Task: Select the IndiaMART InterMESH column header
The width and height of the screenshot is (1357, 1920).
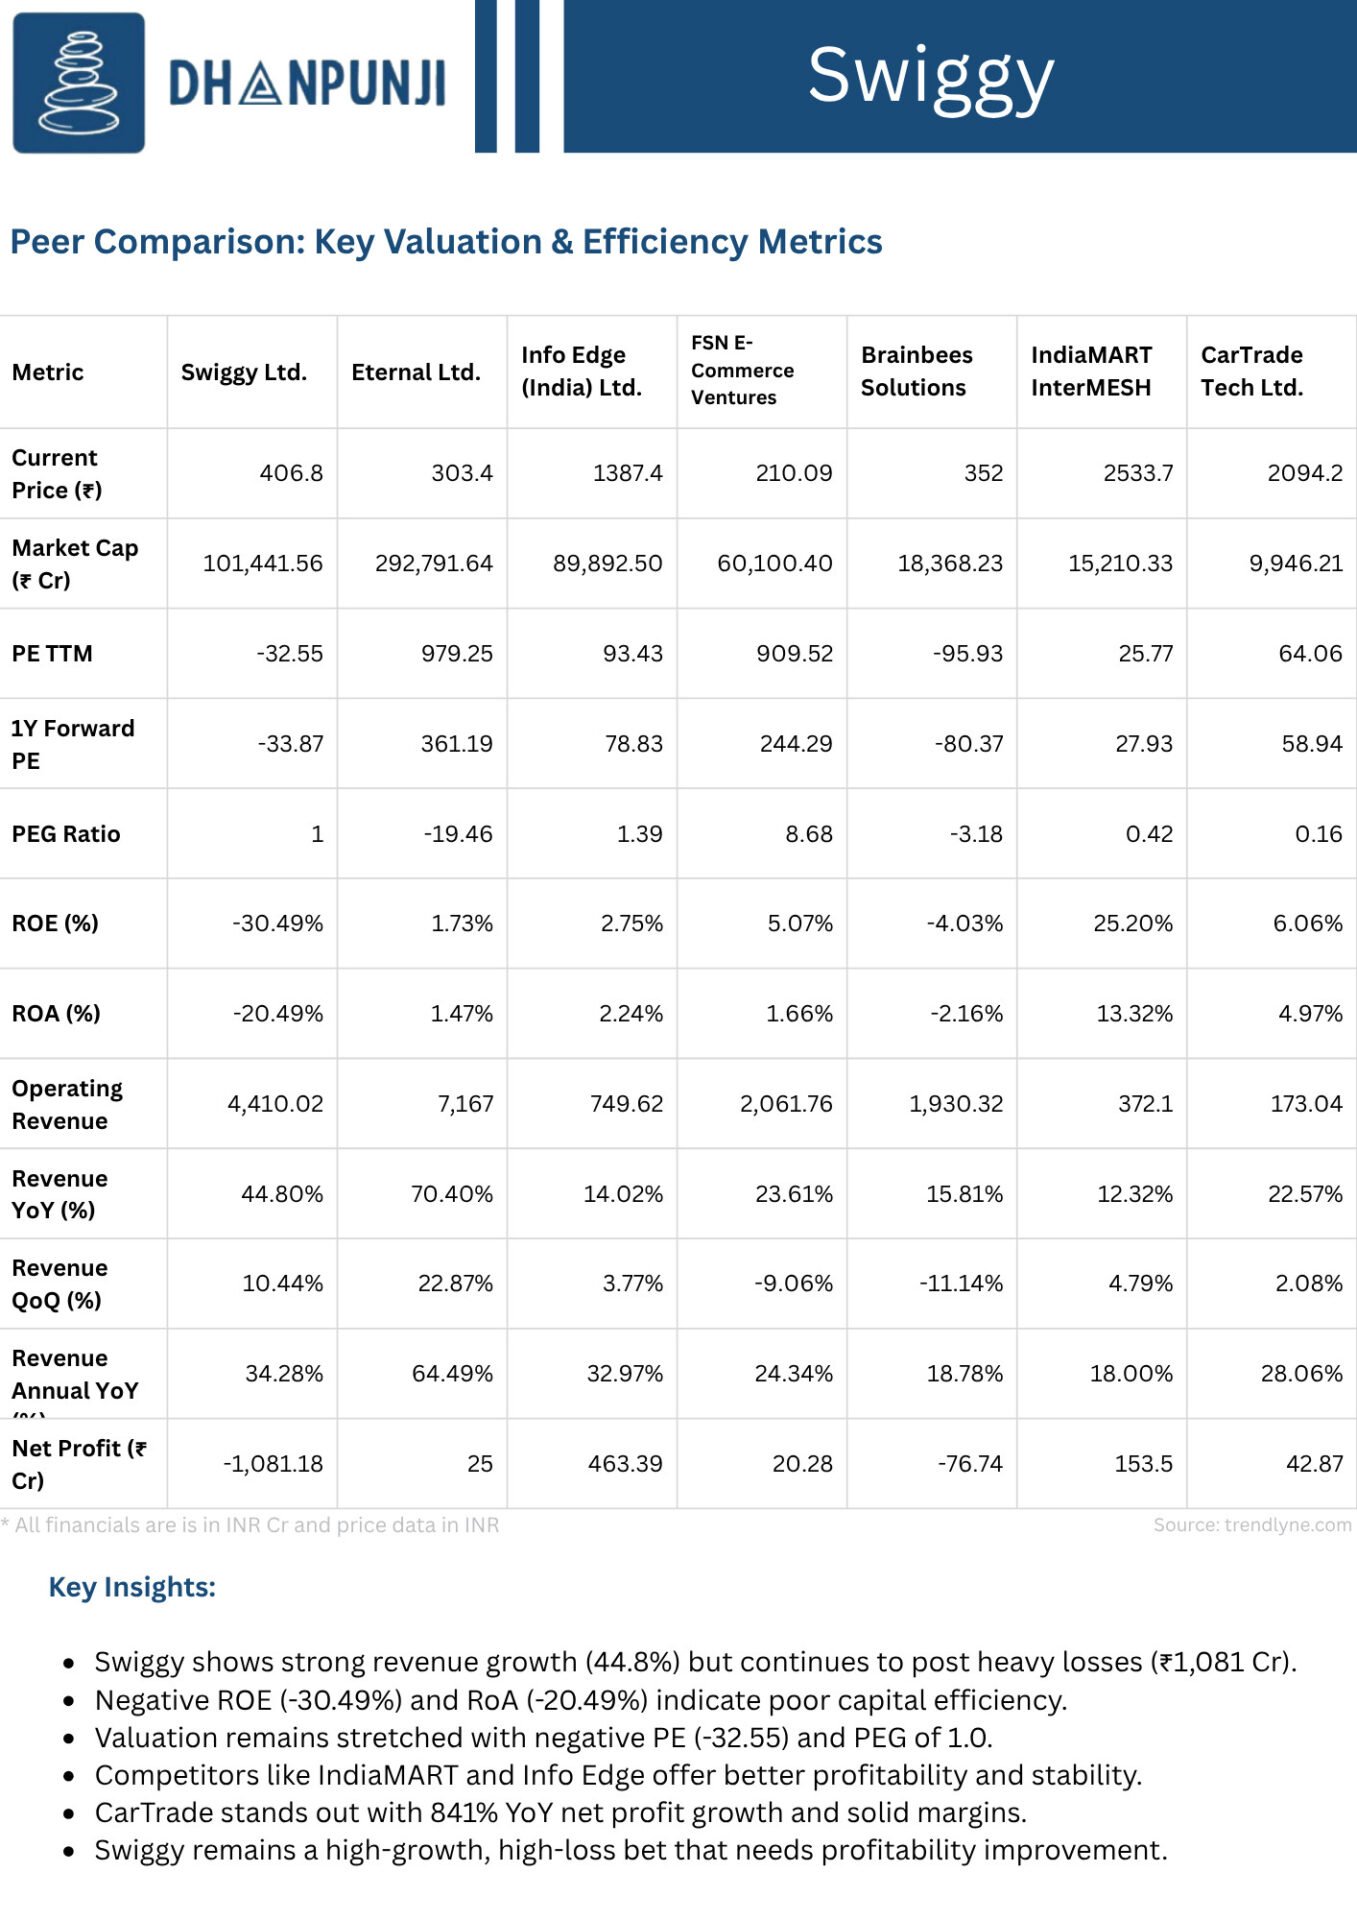Action: tap(1091, 371)
